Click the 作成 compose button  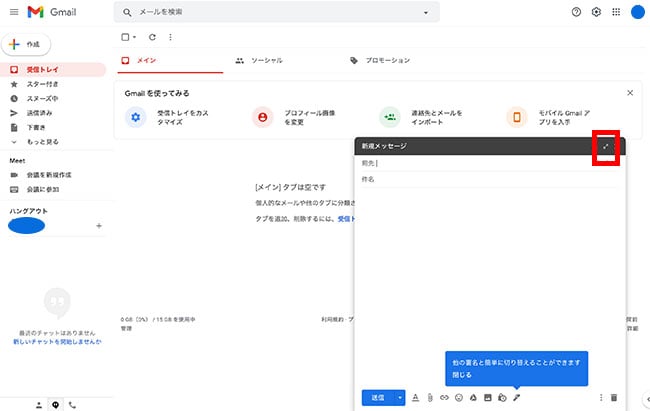(x=26, y=44)
